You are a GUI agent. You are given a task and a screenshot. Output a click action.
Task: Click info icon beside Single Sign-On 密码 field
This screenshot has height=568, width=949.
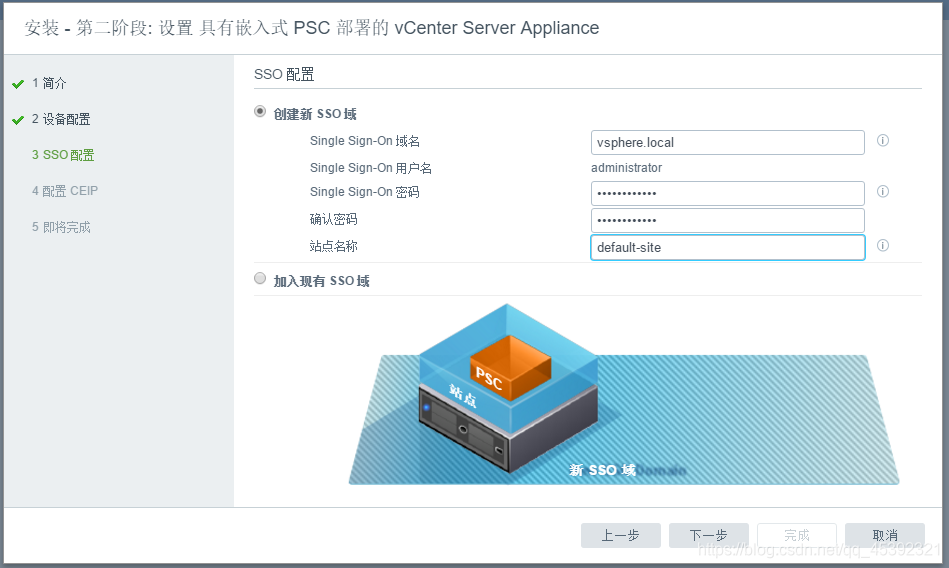[883, 191]
